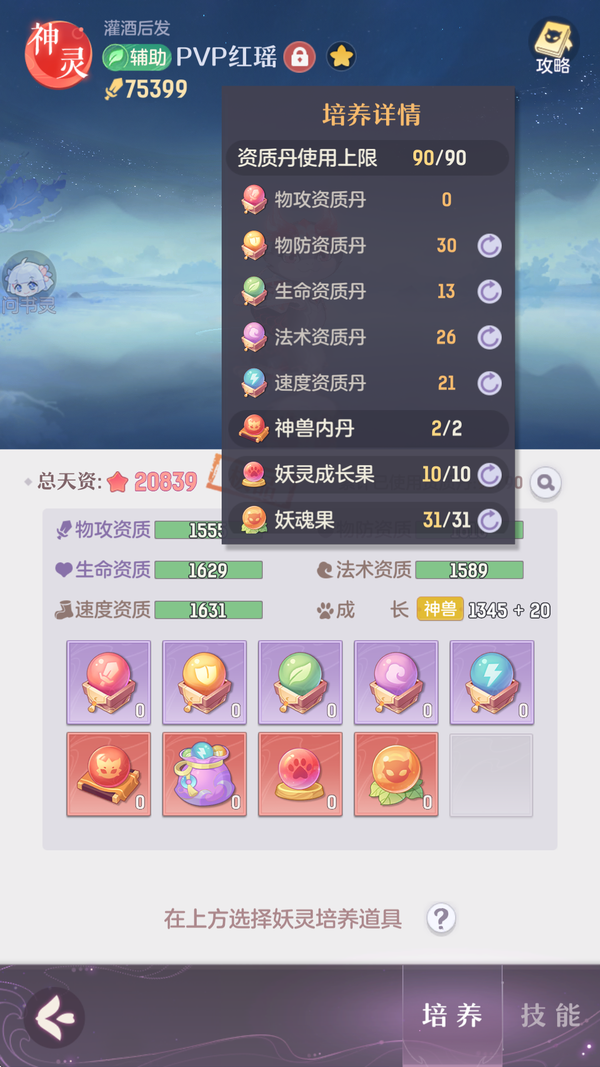Image resolution: width=600 pixels, height=1067 pixels.
Task: Switch to the 培养 tab
Action: [452, 1016]
